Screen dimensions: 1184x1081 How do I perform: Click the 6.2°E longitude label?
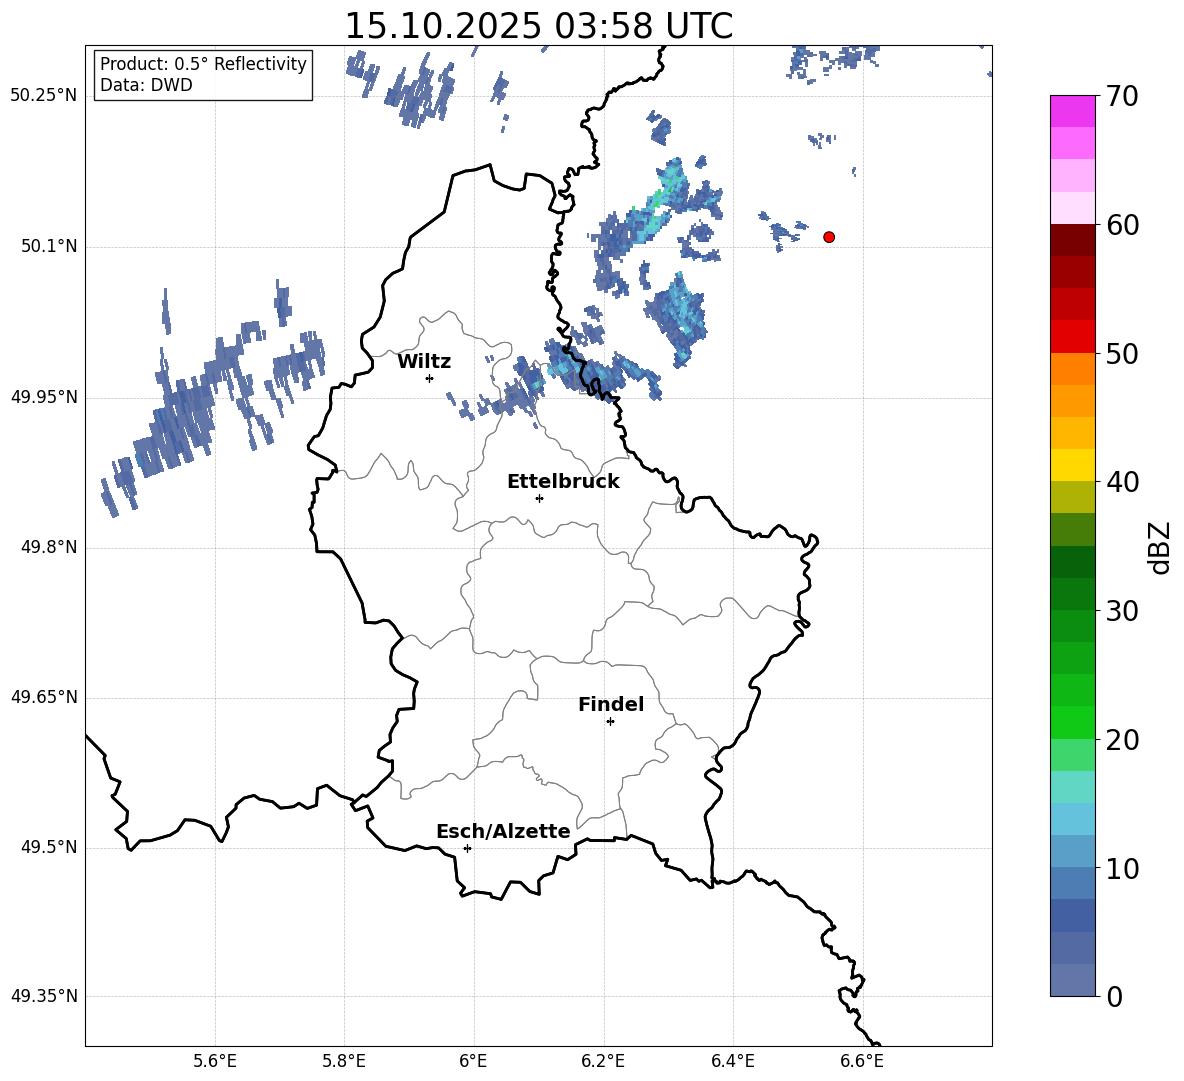(x=603, y=1062)
